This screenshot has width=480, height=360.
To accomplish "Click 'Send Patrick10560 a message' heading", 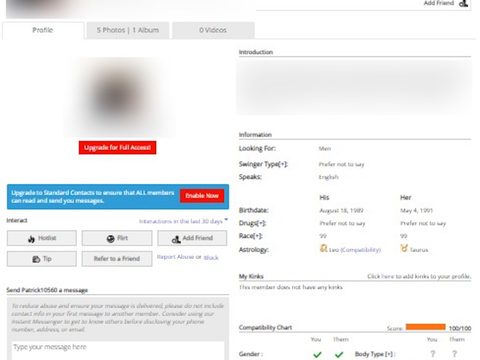I will point(47,290).
